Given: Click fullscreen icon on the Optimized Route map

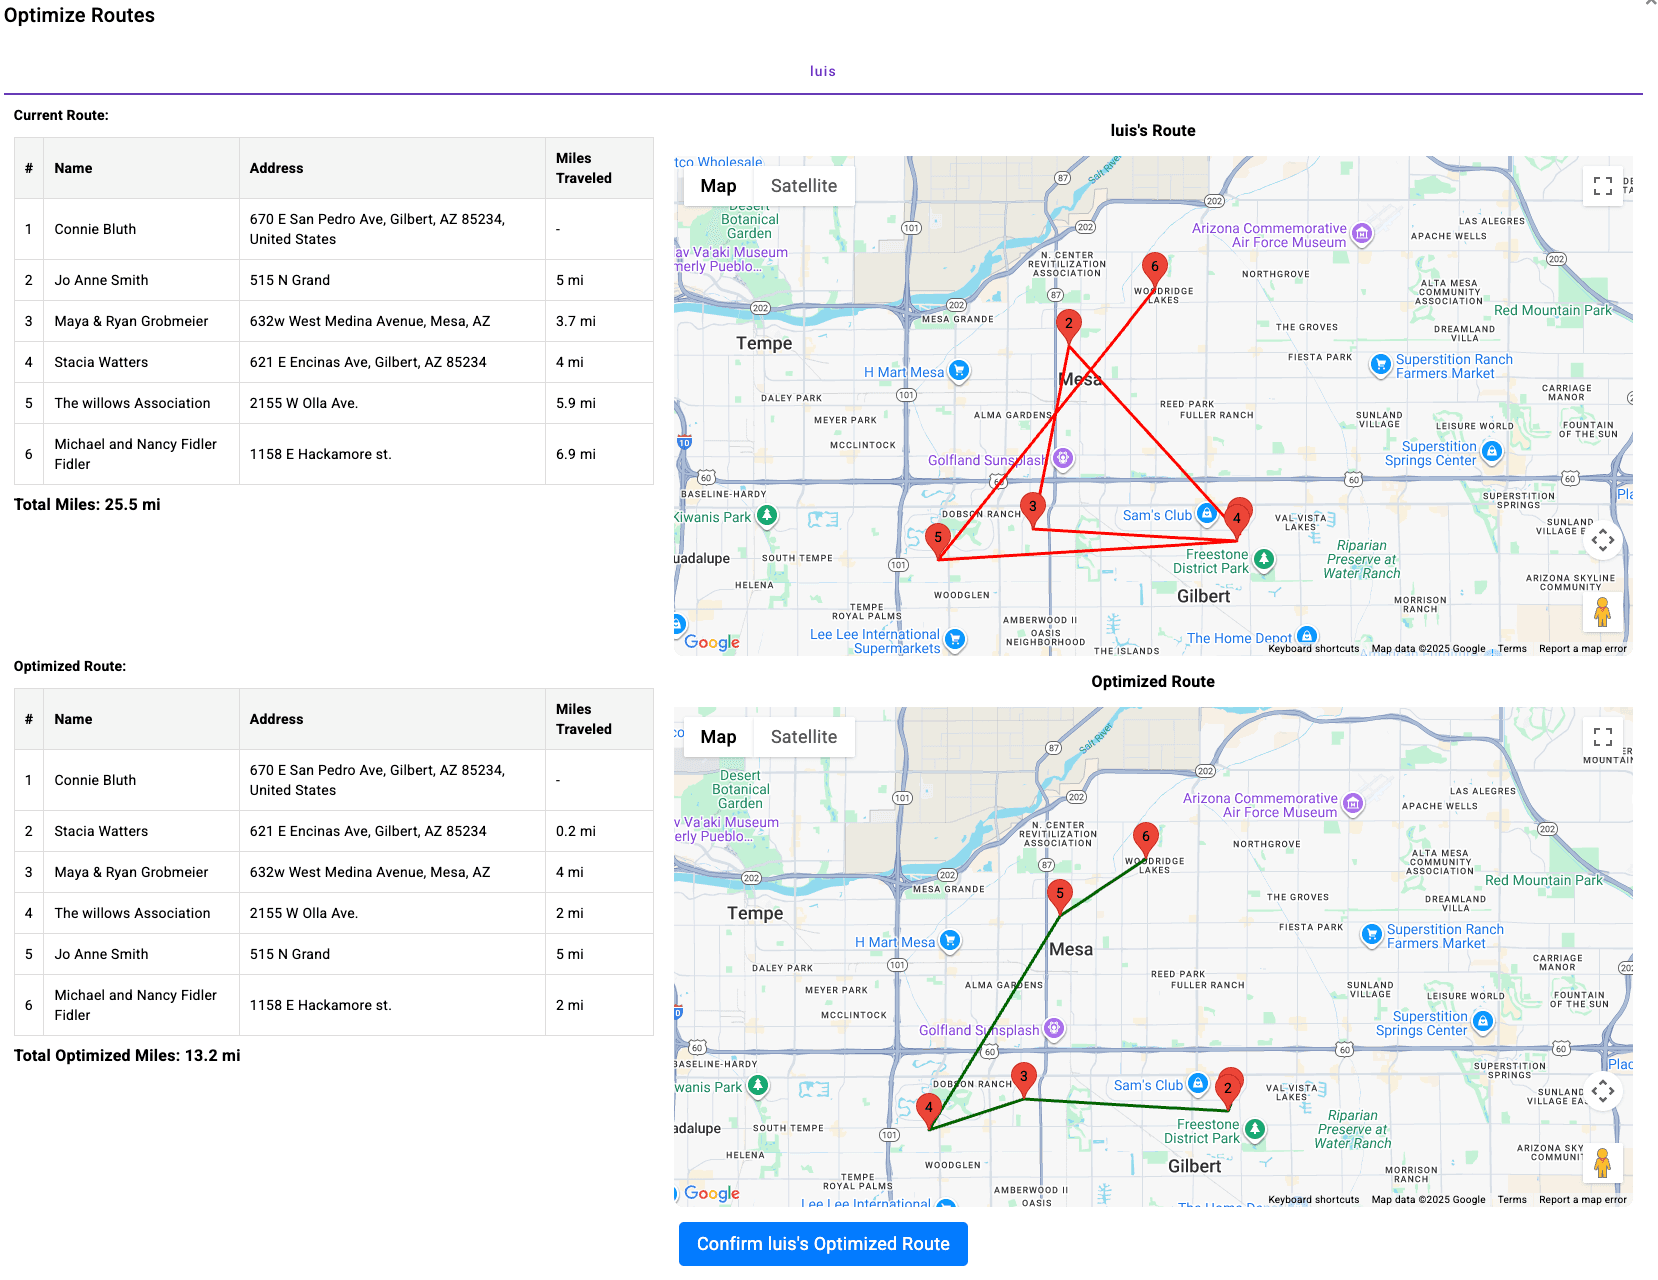Looking at the screenshot, I should tap(1602, 737).
